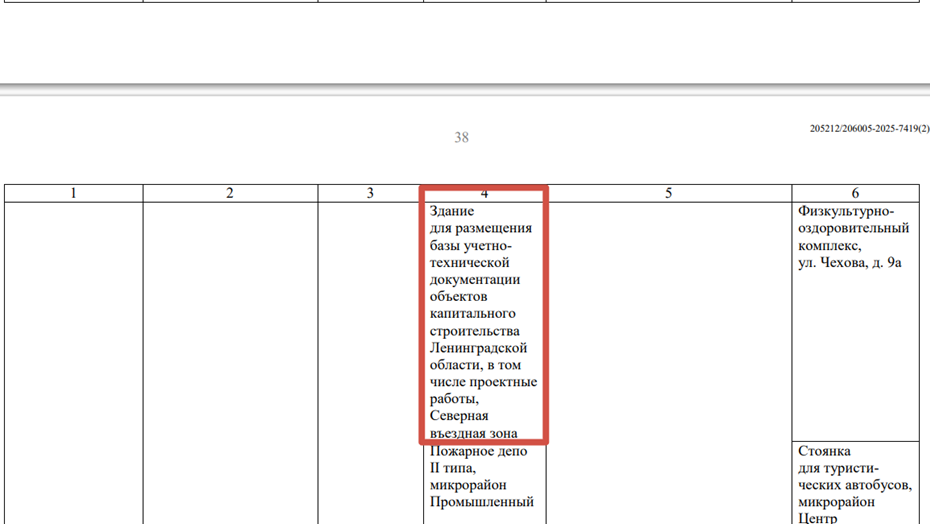Select column header 3
The height and width of the screenshot is (524, 930).
point(370,193)
